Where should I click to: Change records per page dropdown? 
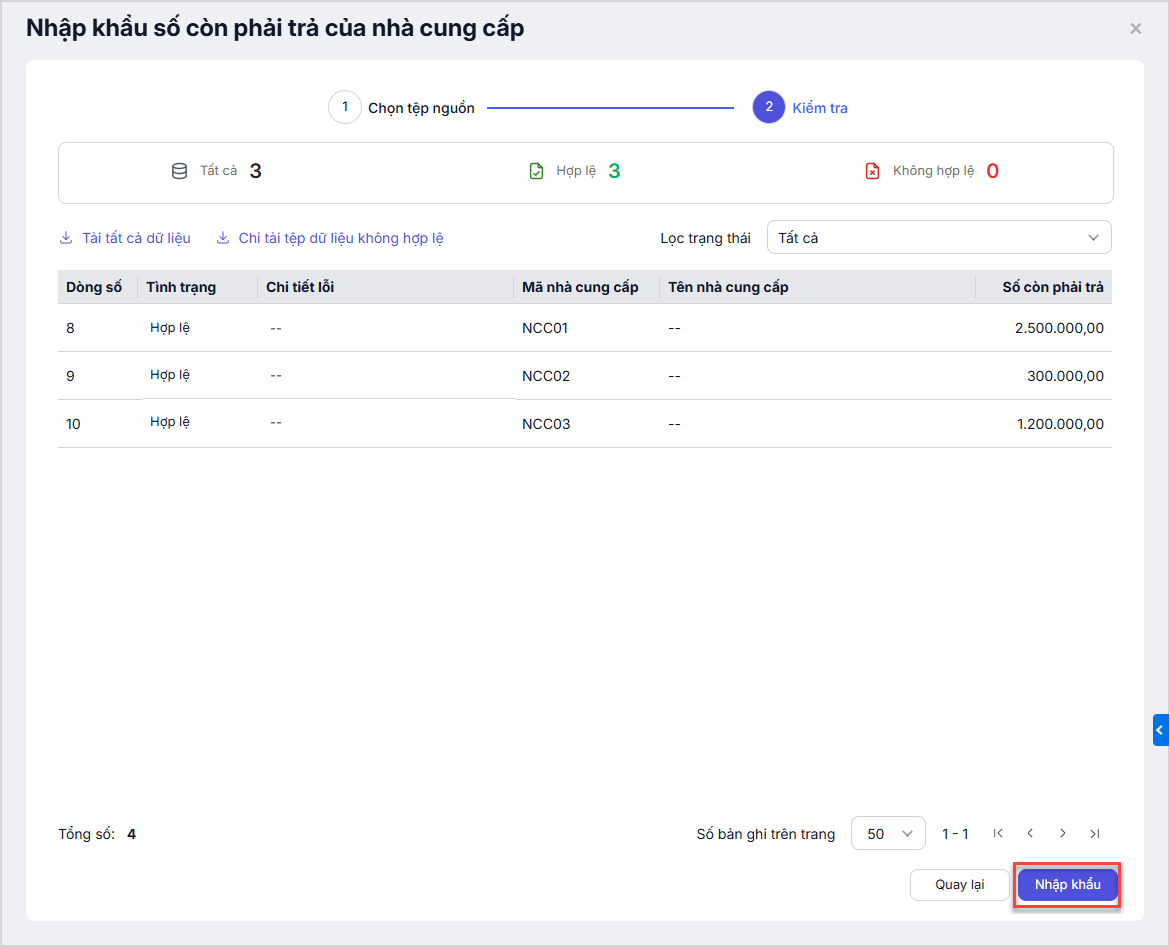click(x=887, y=833)
